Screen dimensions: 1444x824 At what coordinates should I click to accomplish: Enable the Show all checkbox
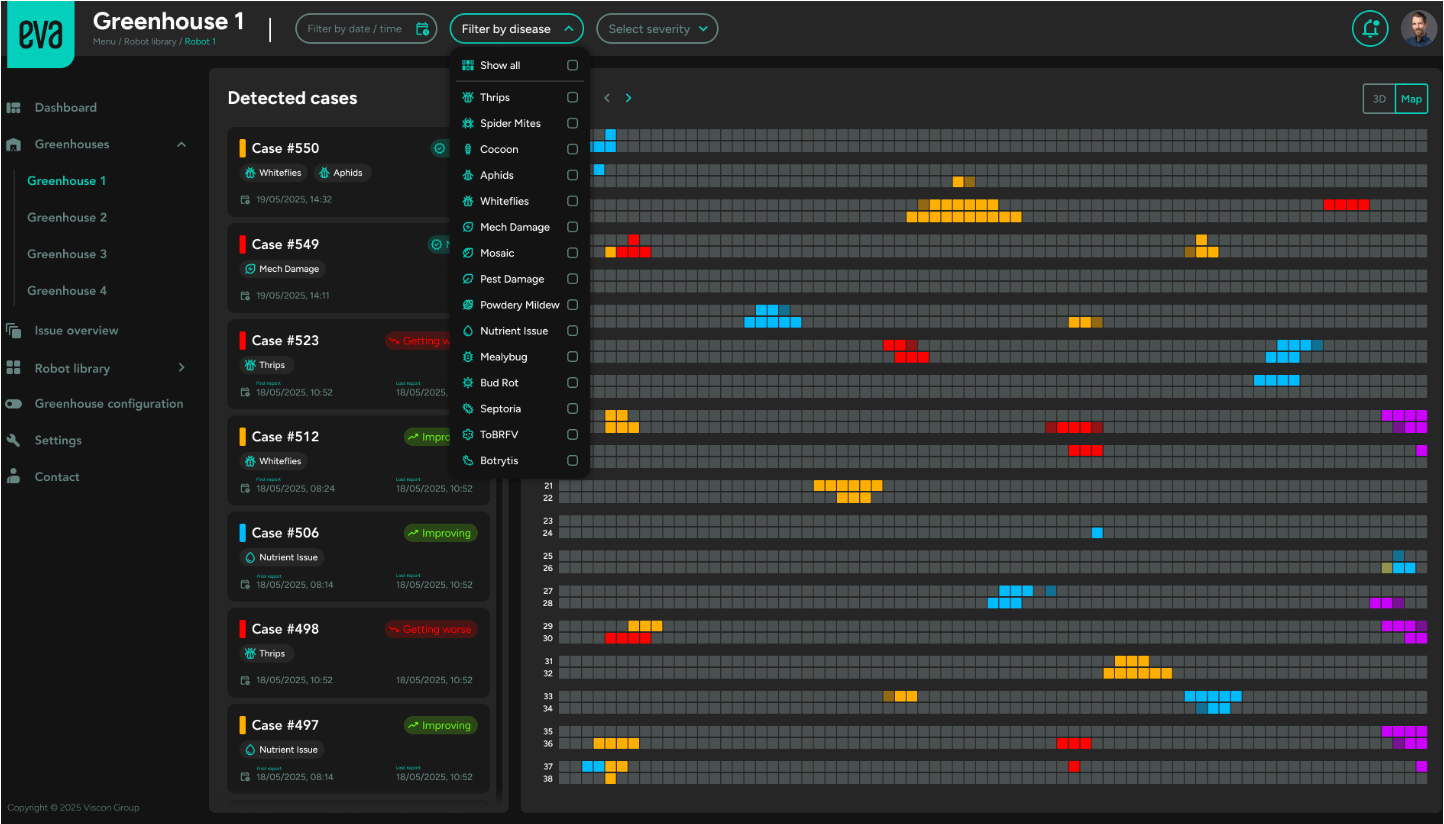click(x=572, y=66)
